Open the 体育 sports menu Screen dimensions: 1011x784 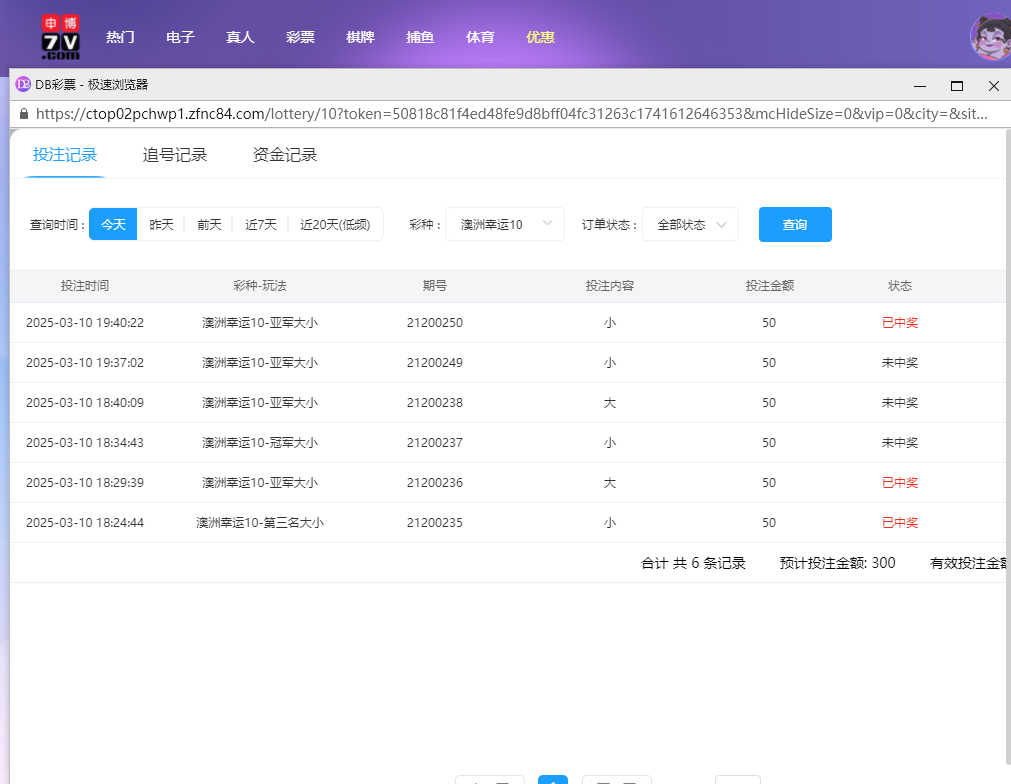tap(480, 36)
